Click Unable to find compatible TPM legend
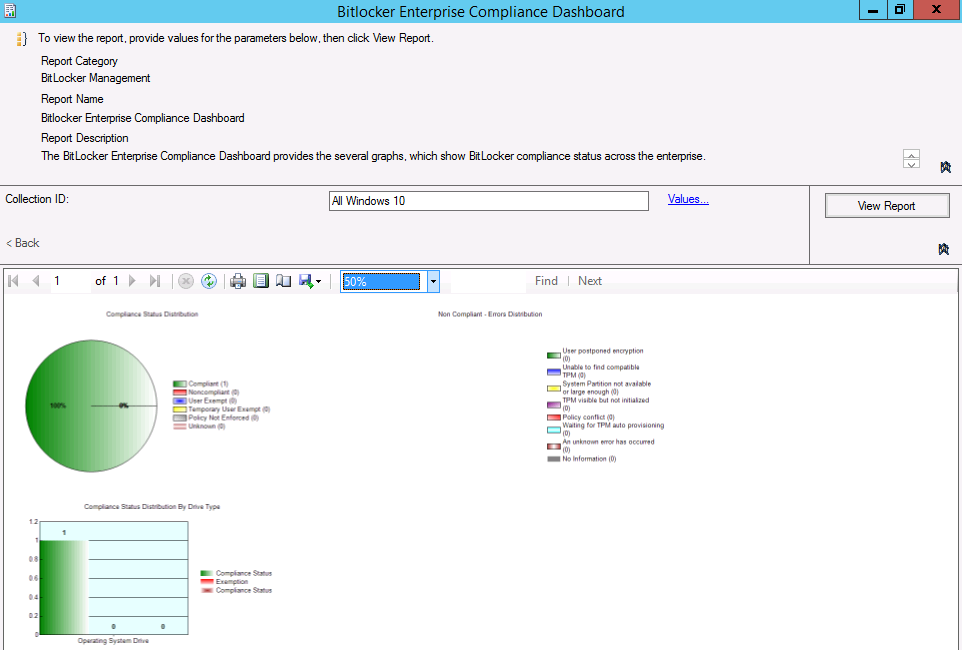 (593, 371)
